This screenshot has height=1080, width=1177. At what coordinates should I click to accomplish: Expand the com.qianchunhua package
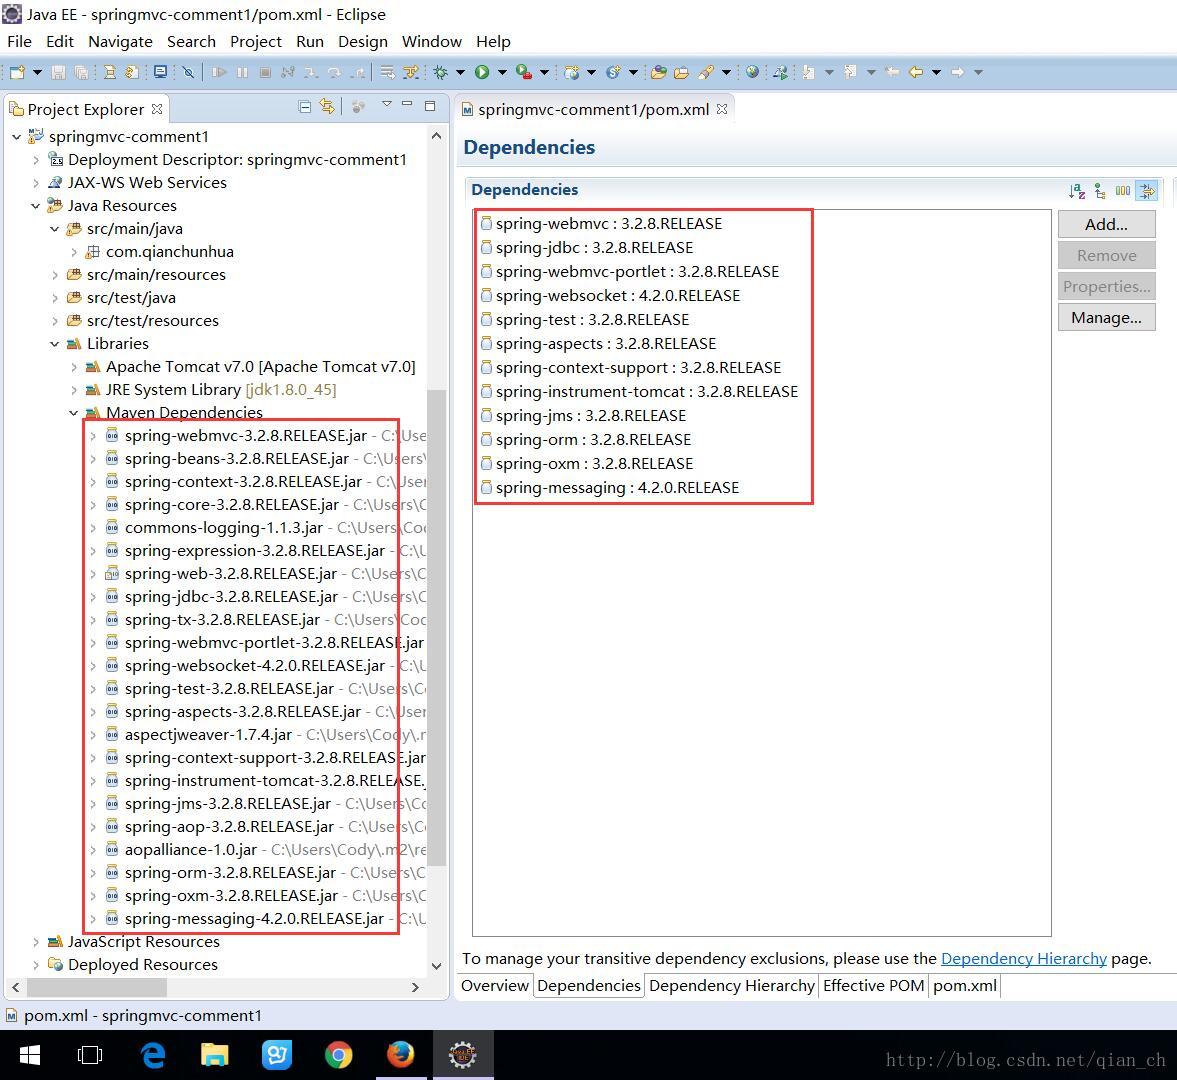click(74, 252)
